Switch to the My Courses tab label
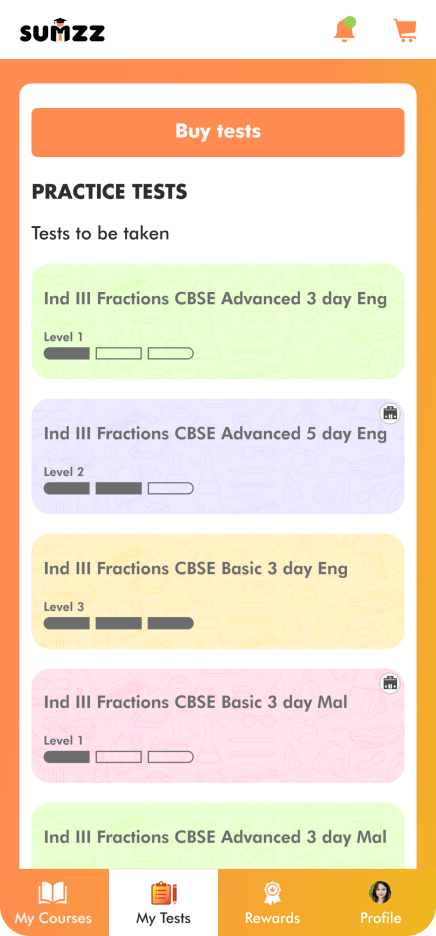The image size is (436, 936). [53, 917]
